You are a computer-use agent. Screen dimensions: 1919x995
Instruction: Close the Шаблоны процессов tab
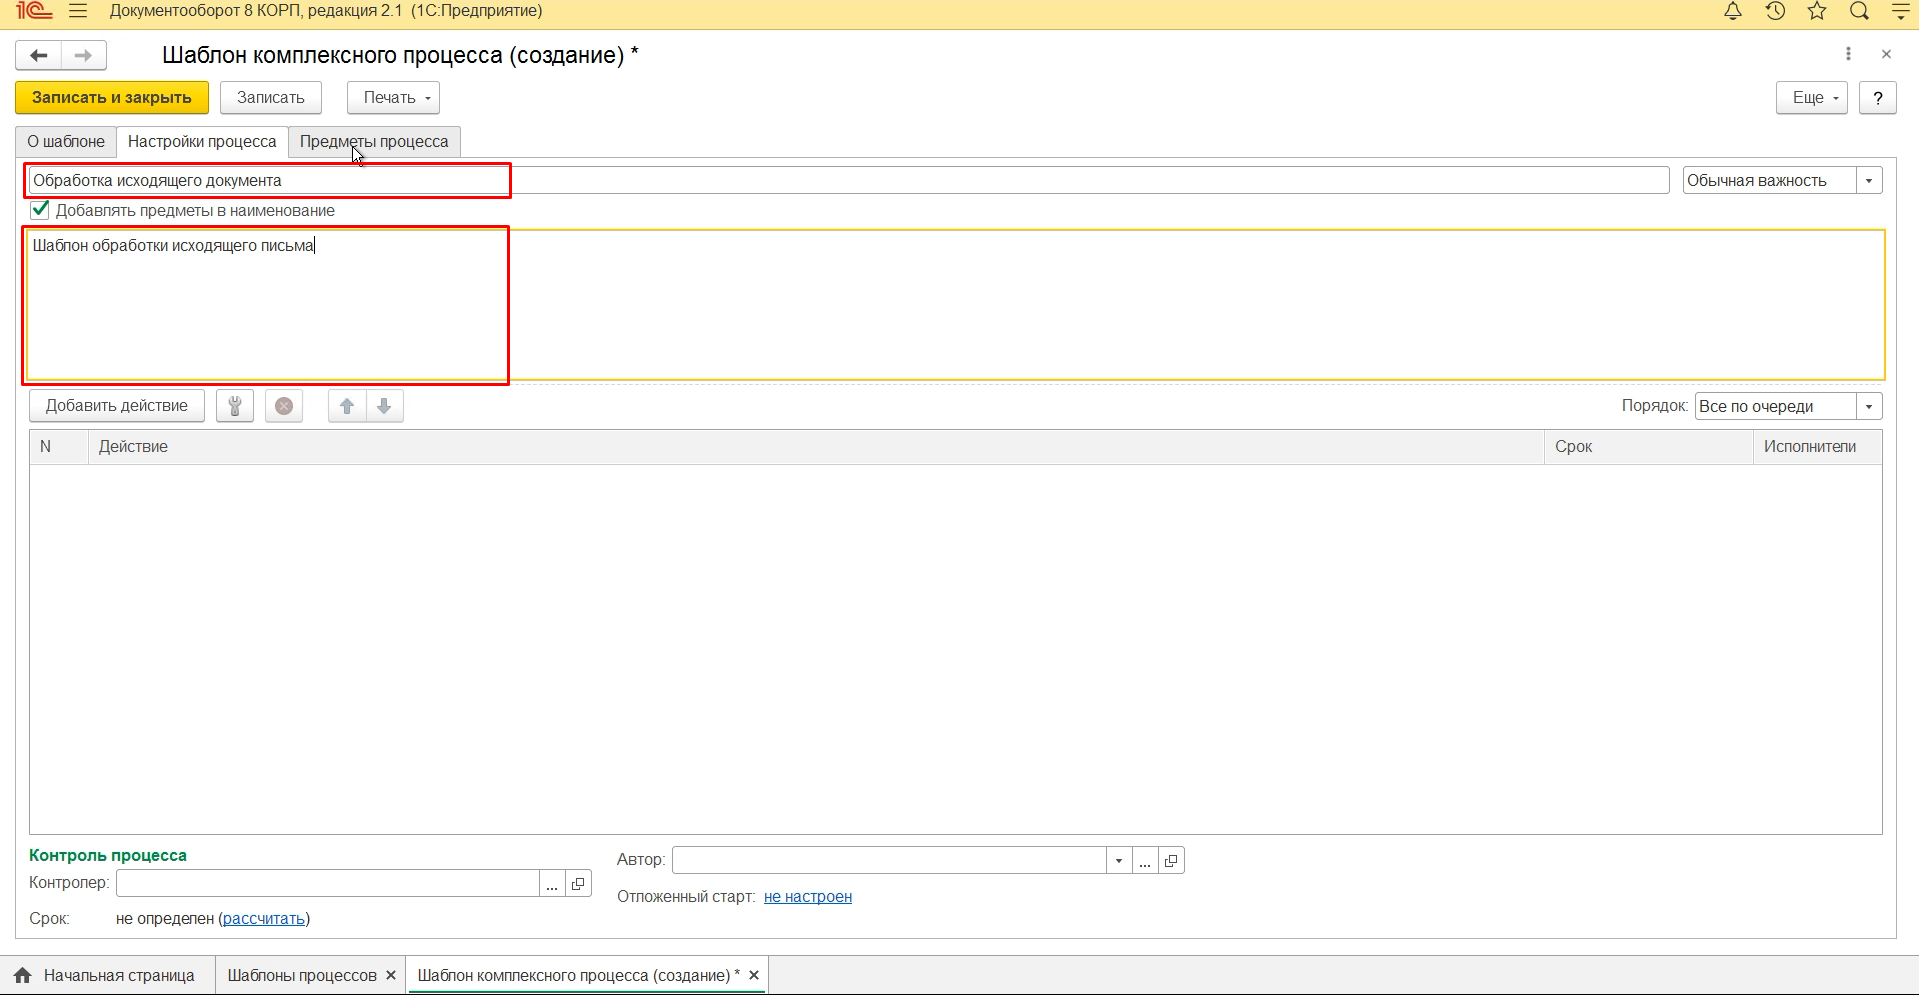(x=391, y=975)
